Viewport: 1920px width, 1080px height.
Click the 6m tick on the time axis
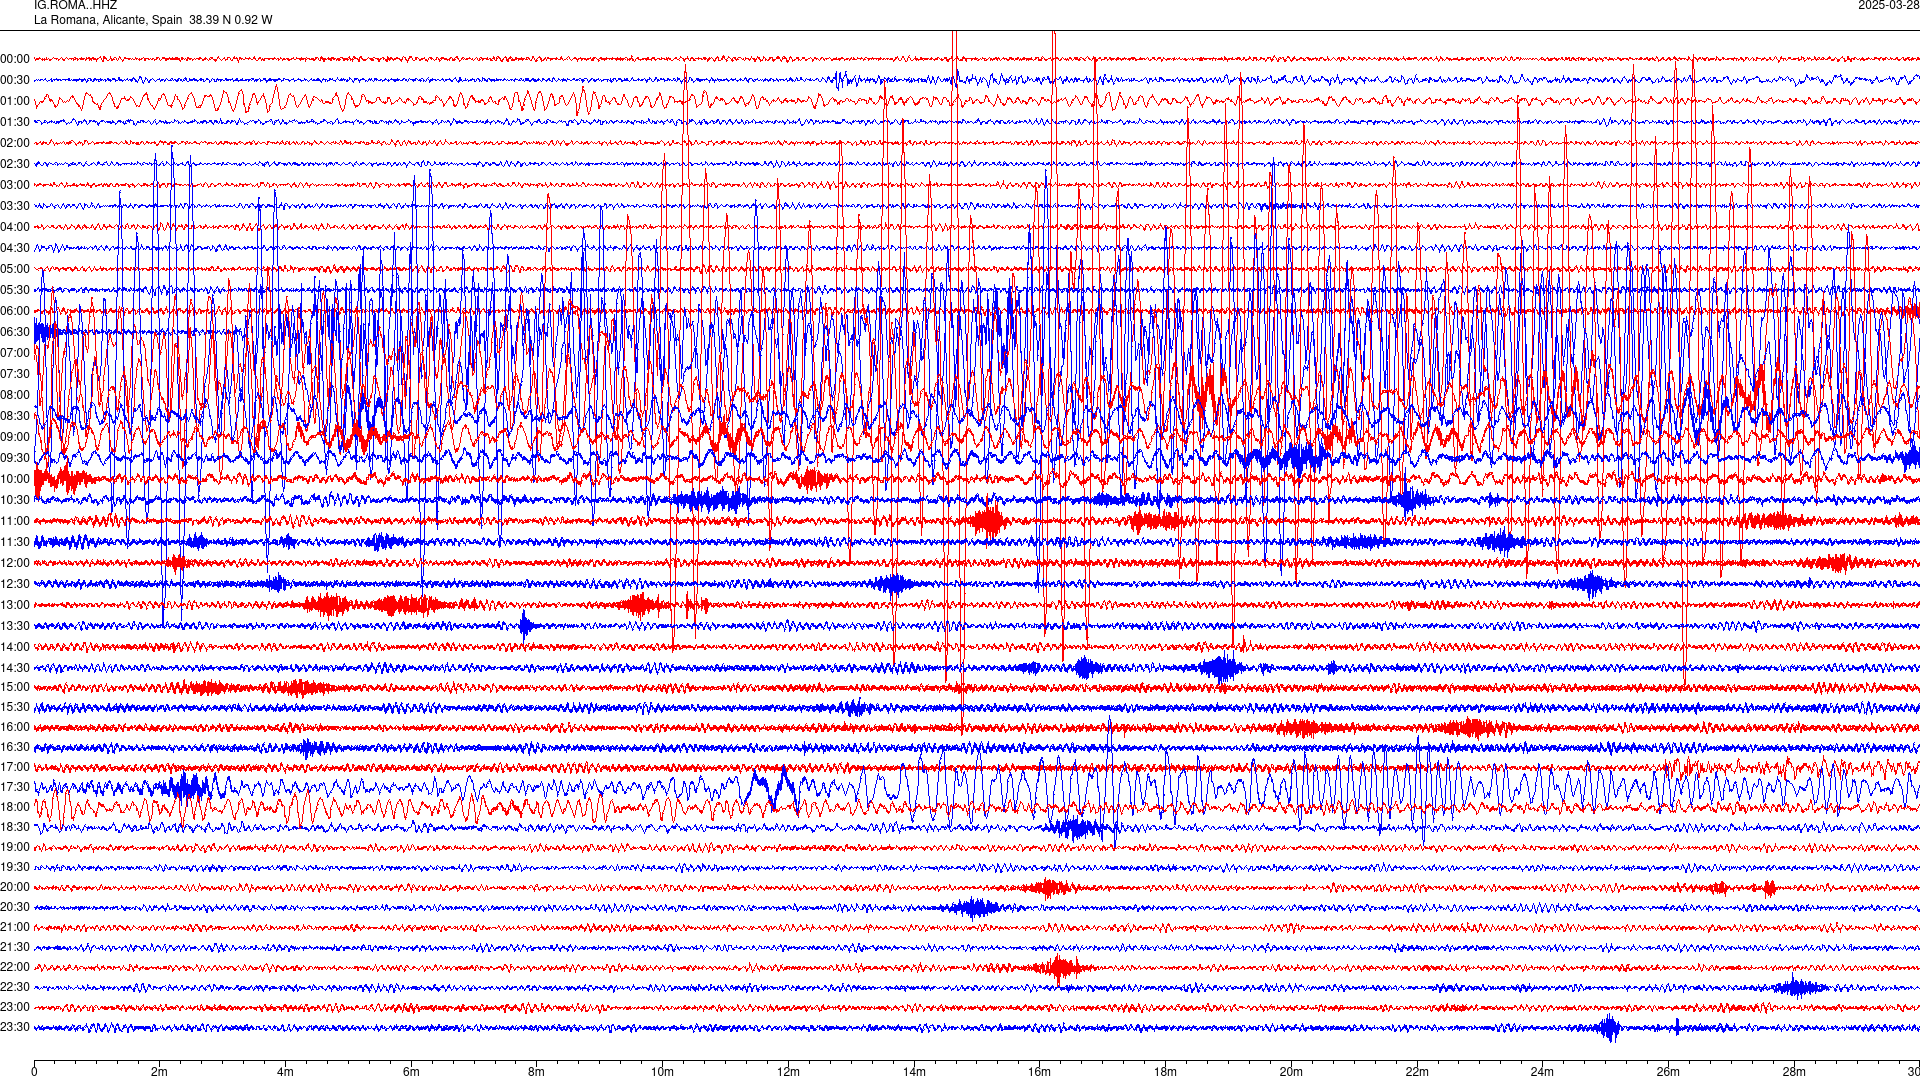click(411, 1072)
